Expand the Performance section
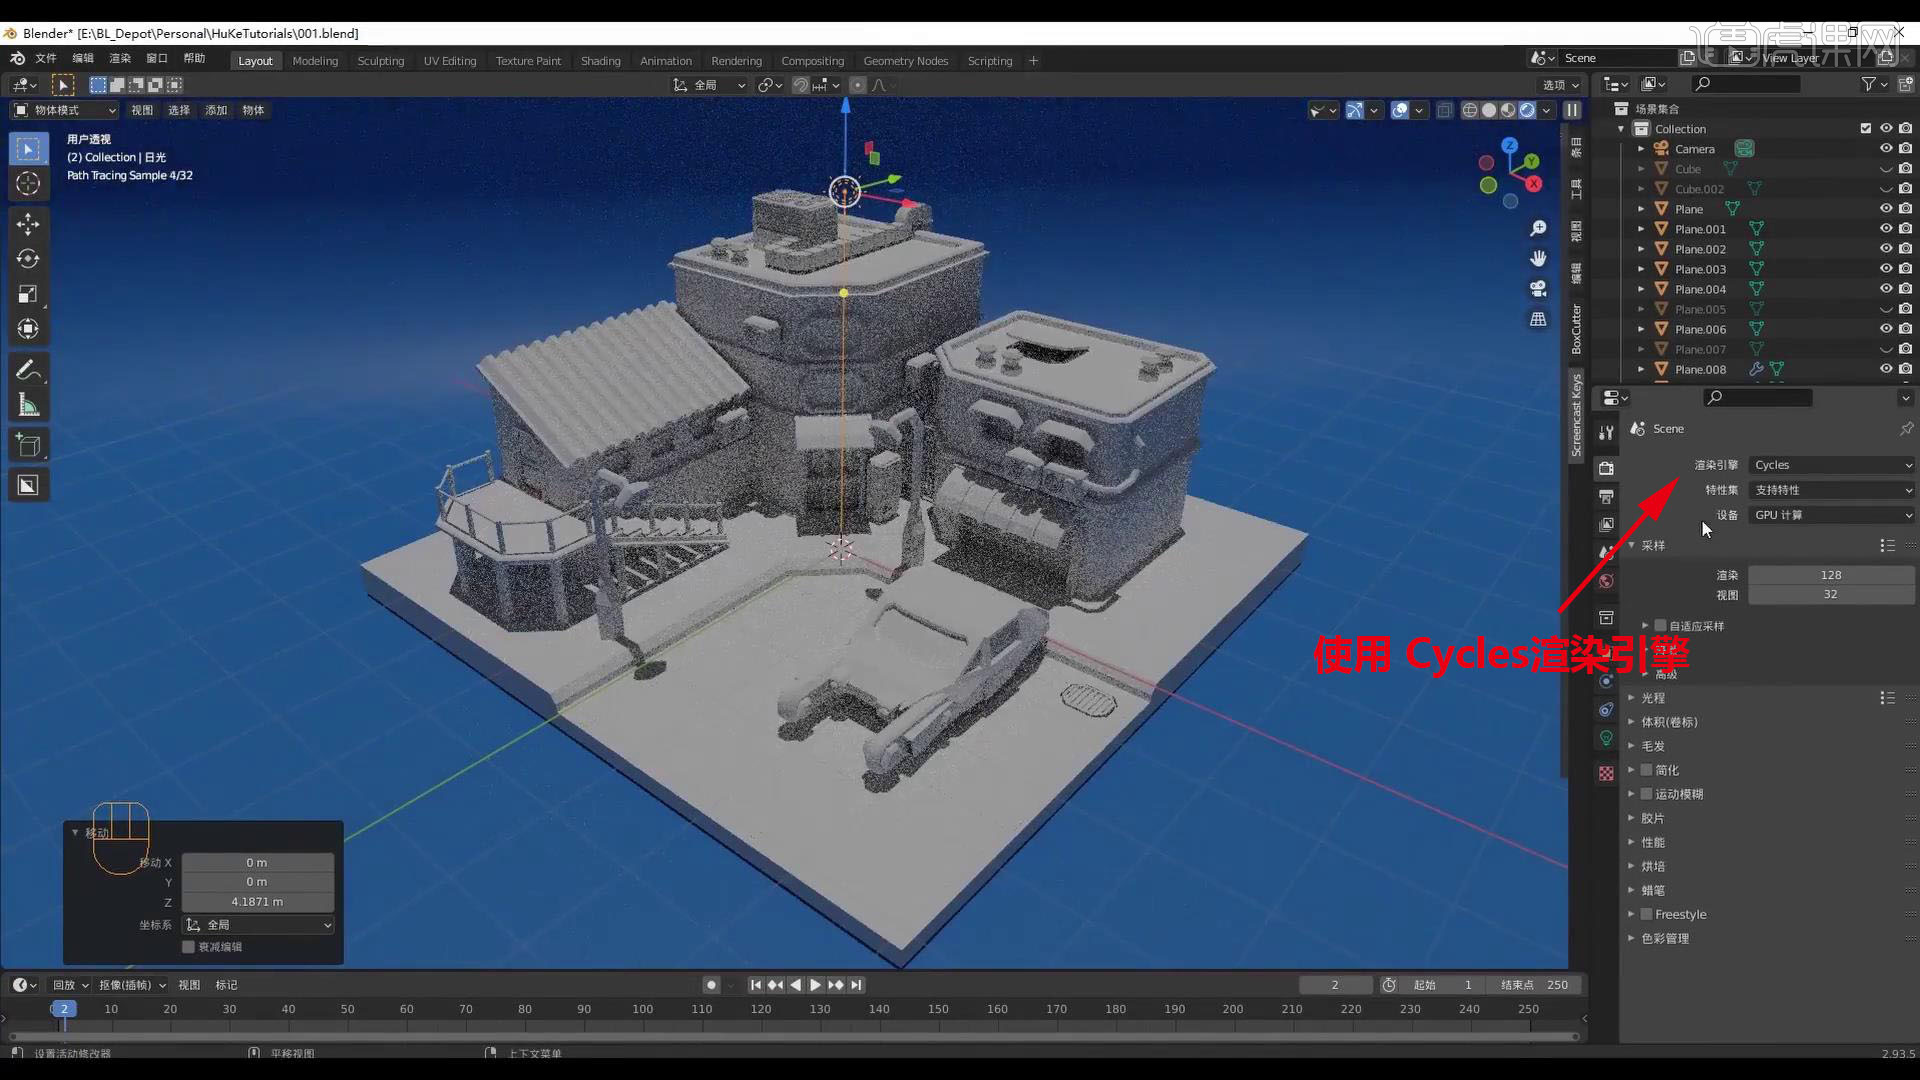Screen dimensions: 1920x1080 [x=1652, y=841]
